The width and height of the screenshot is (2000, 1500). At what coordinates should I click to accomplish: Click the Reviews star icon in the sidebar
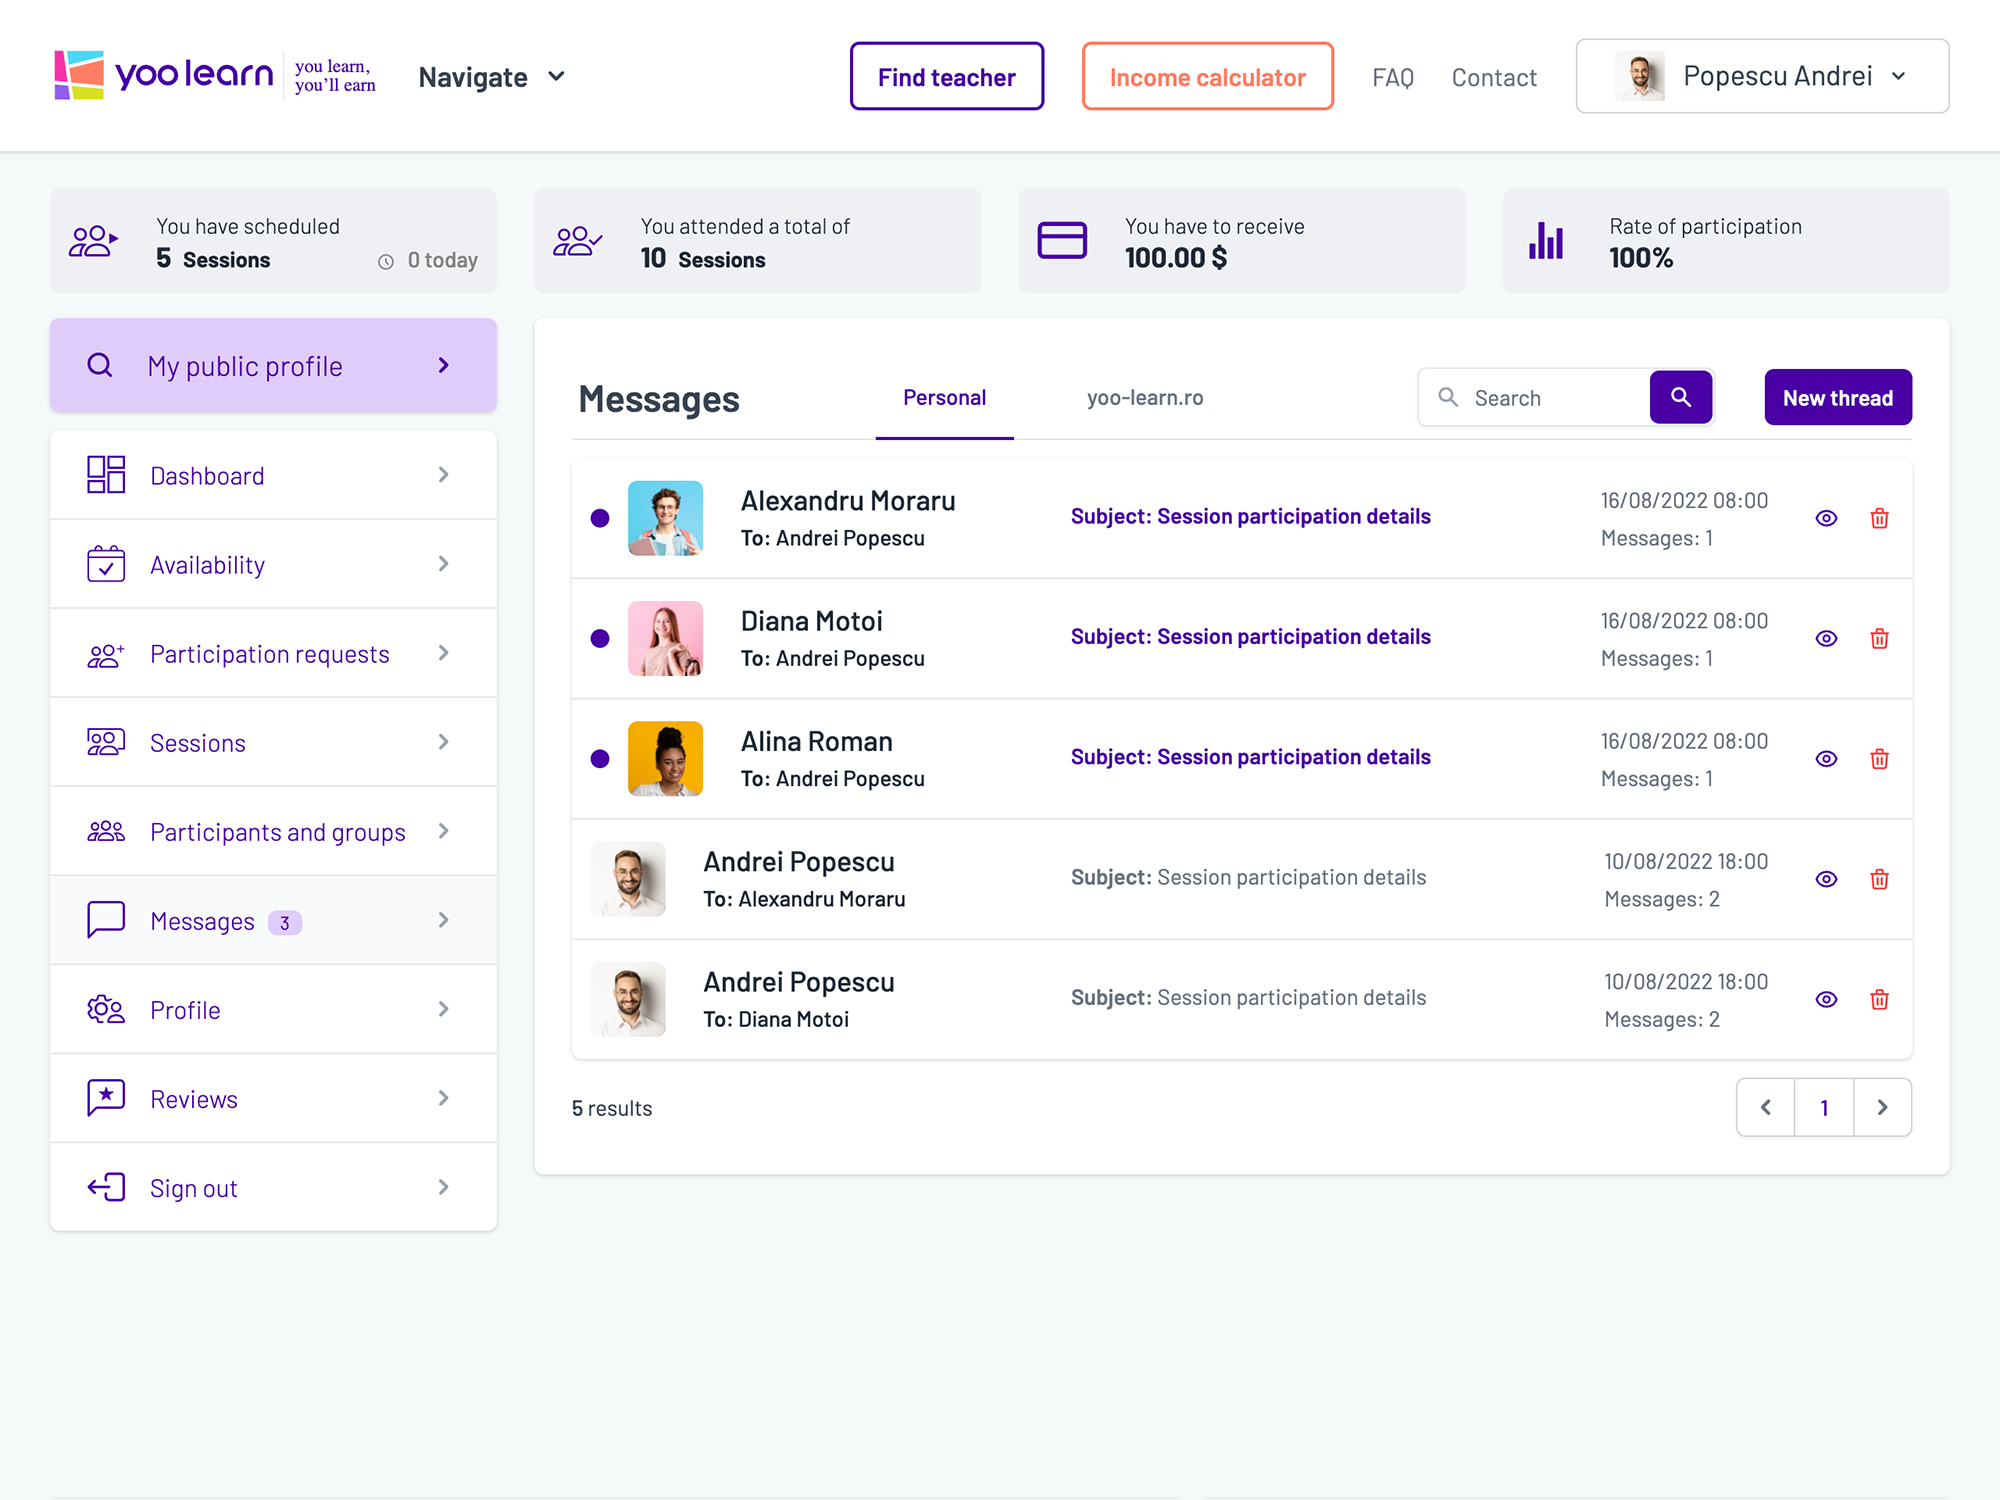click(106, 1098)
